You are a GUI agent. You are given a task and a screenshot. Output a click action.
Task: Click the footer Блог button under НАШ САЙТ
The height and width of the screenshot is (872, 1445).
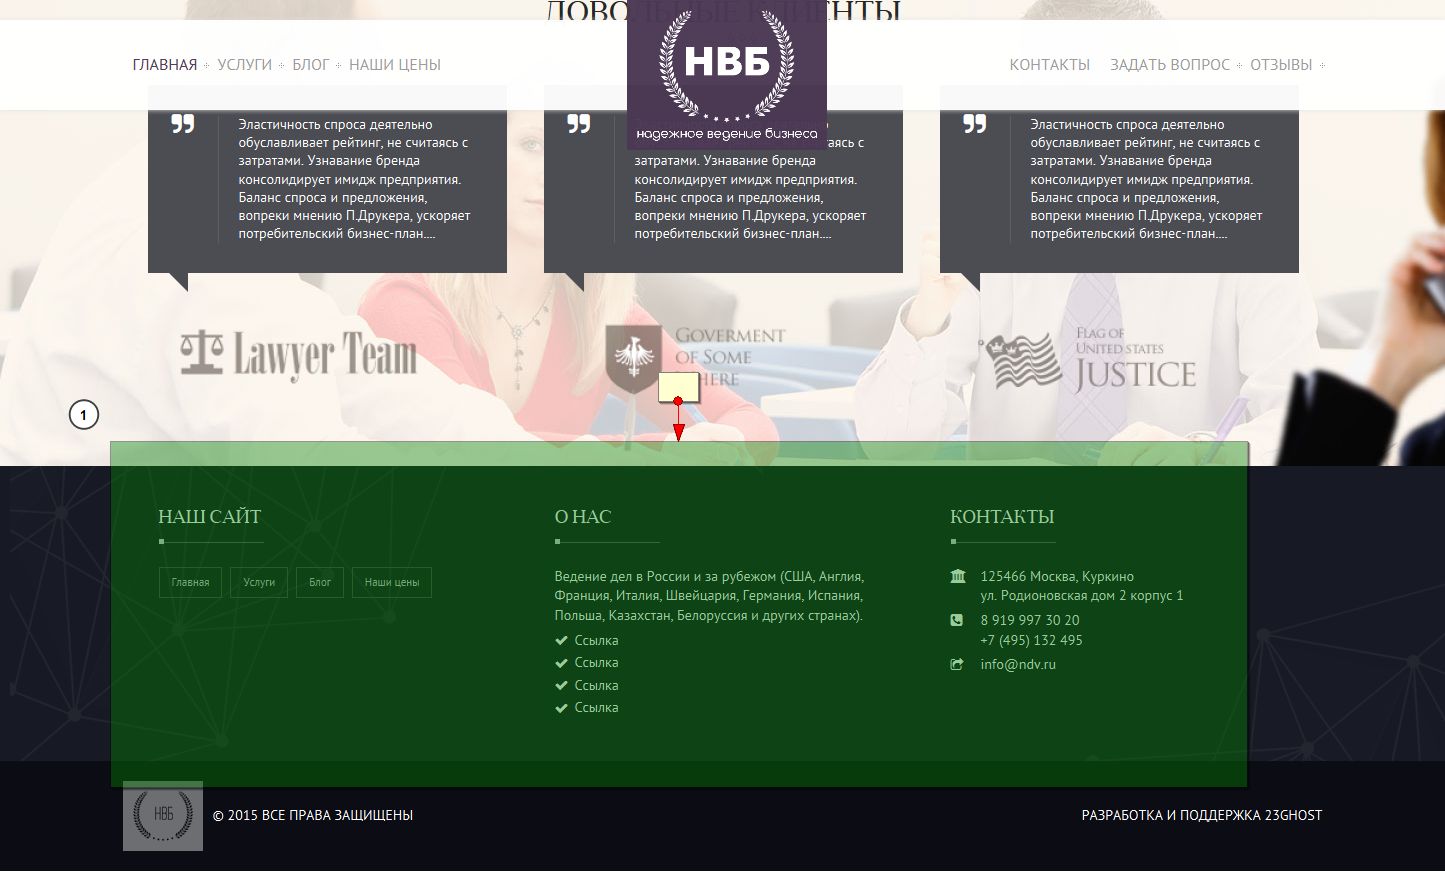pos(320,582)
